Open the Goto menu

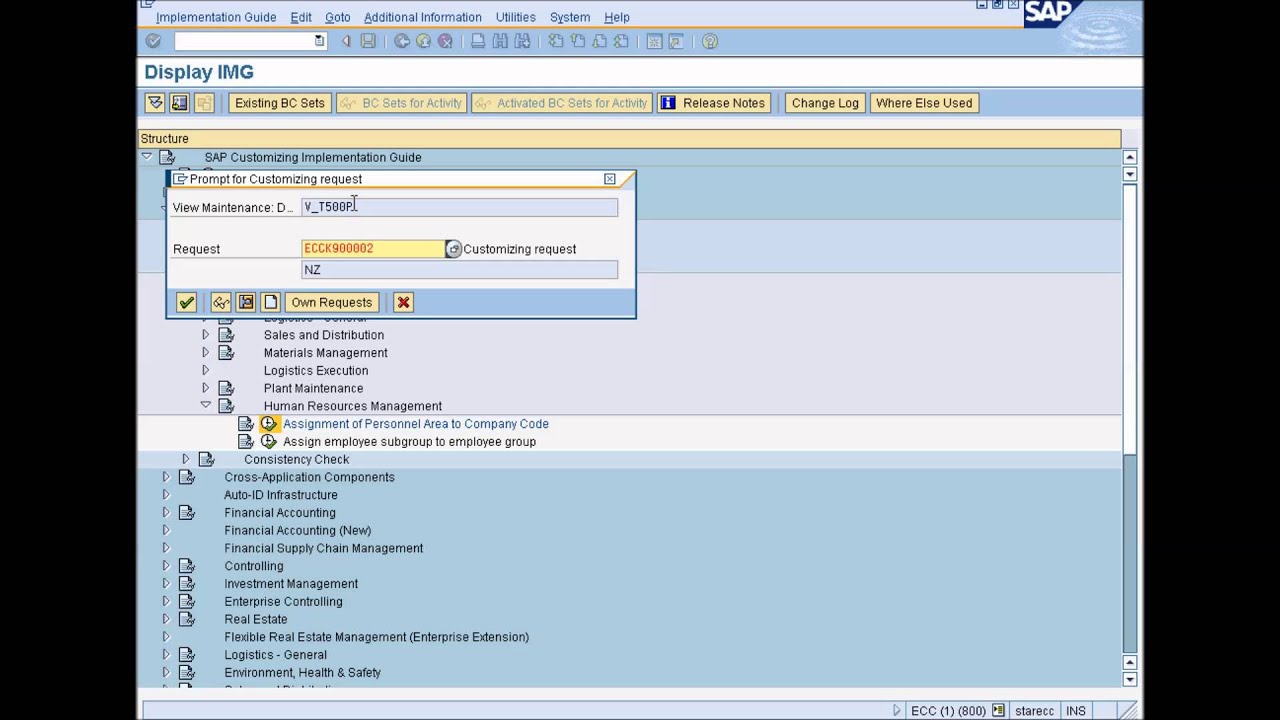(x=338, y=17)
